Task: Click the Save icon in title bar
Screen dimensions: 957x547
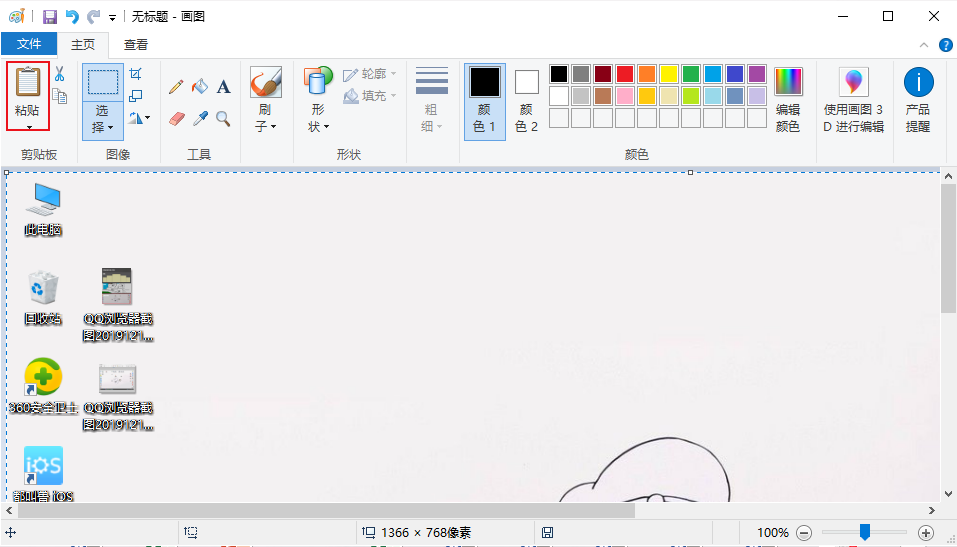Action: pyautogui.click(x=49, y=16)
